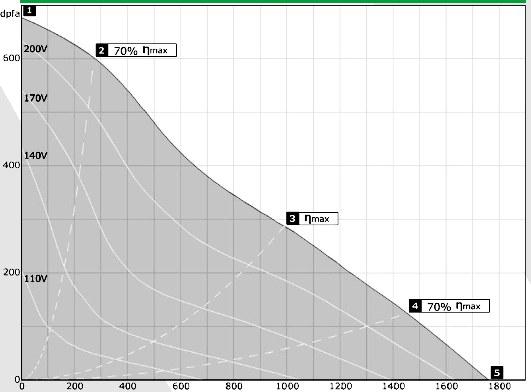Click the 1200 tick on the flow axis
The width and height of the screenshot is (531, 392).
340,386
